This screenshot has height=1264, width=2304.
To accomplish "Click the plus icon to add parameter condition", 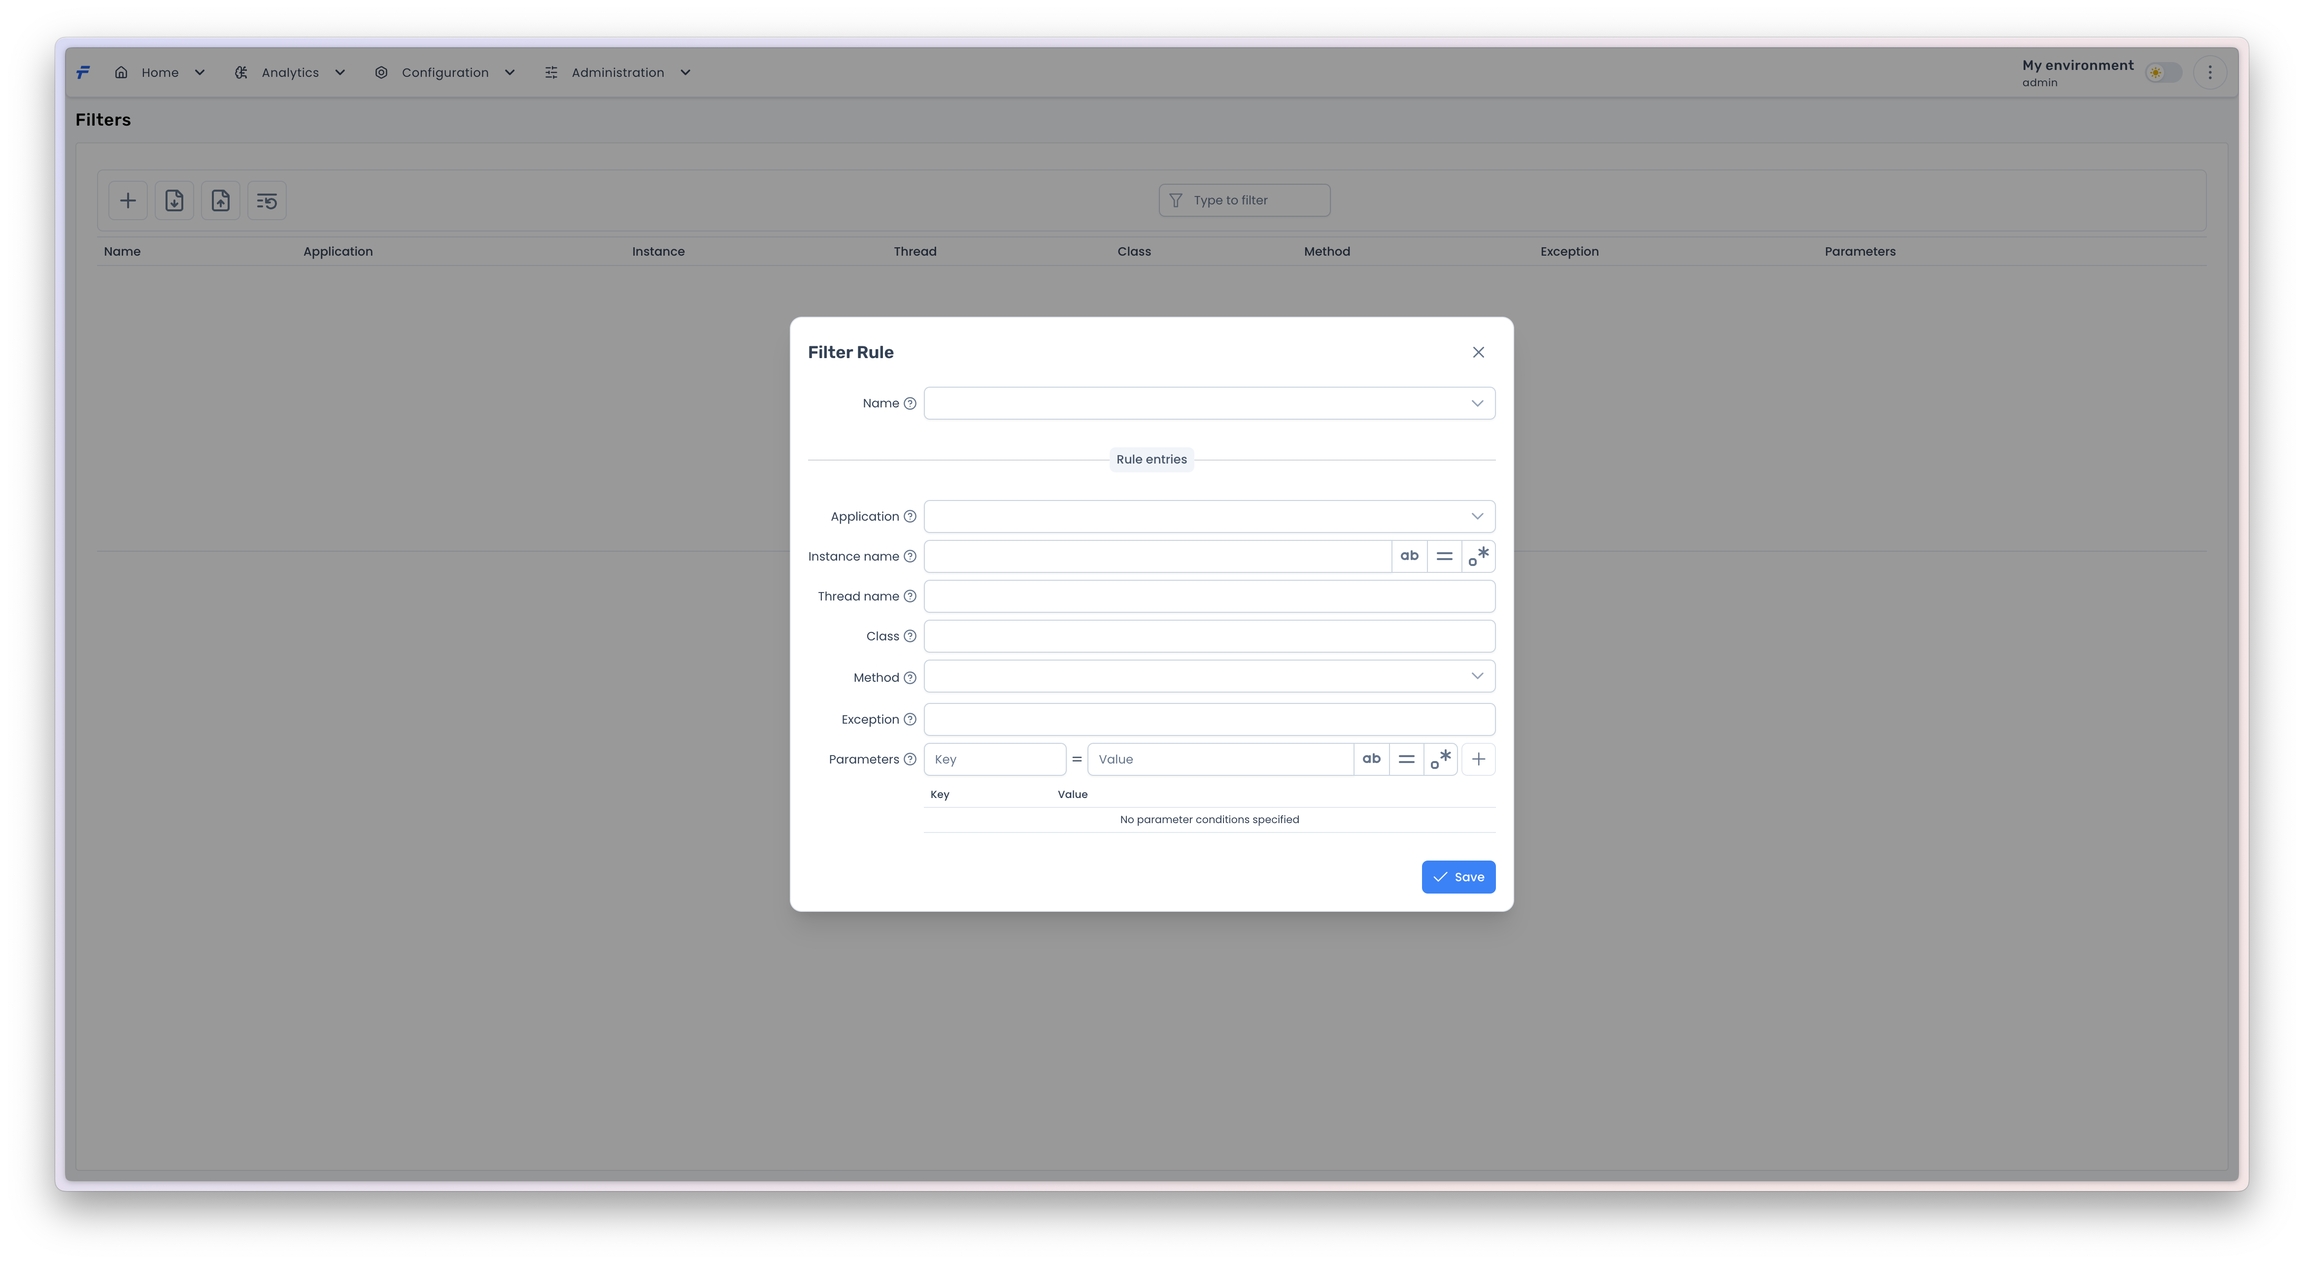I will (1478, 759).
